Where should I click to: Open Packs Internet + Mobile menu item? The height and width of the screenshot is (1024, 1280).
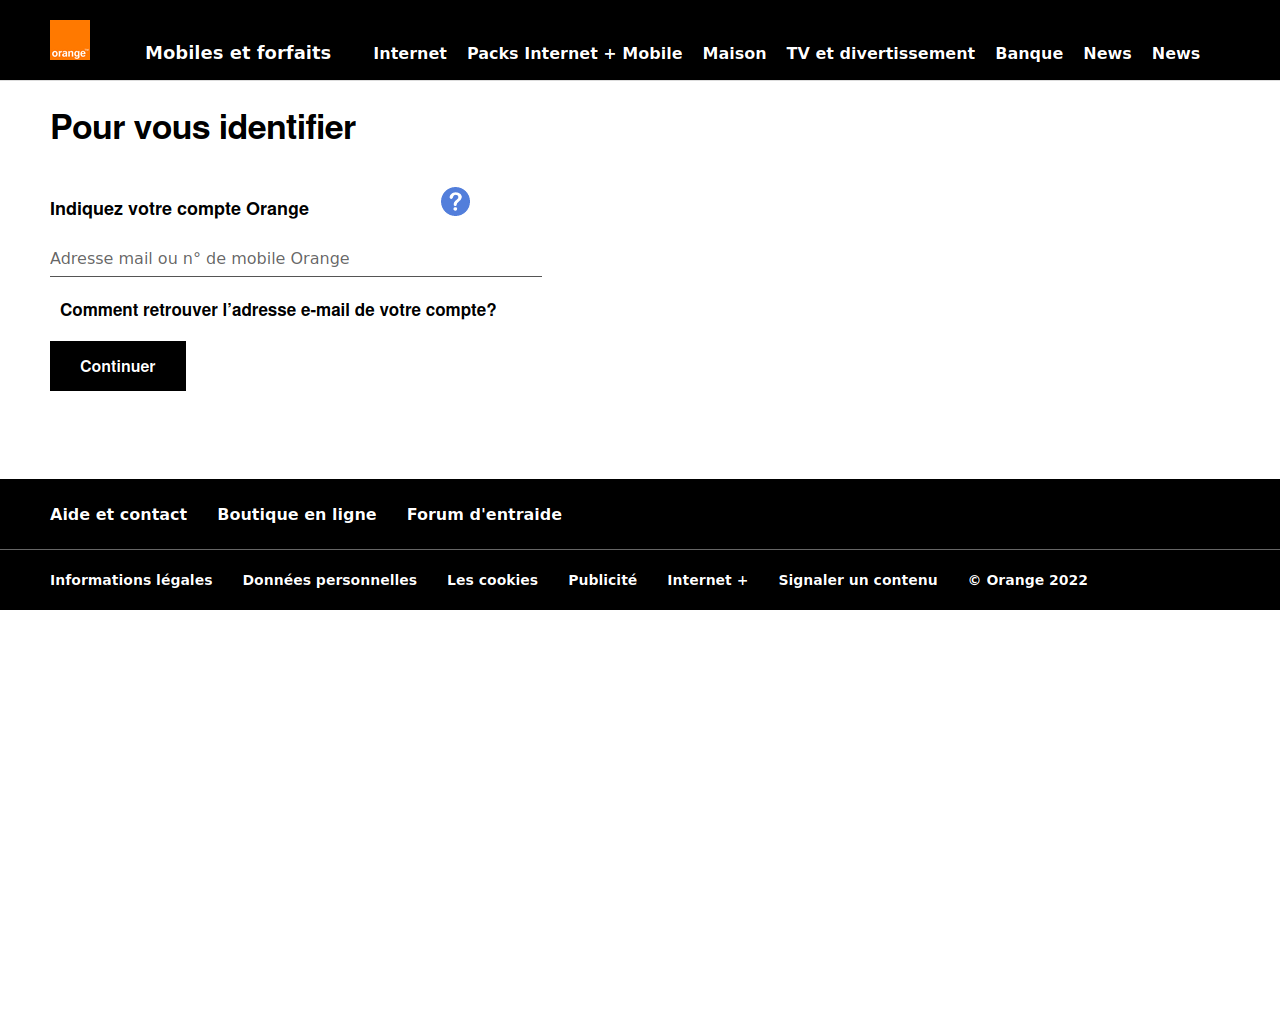pos(575,53)
